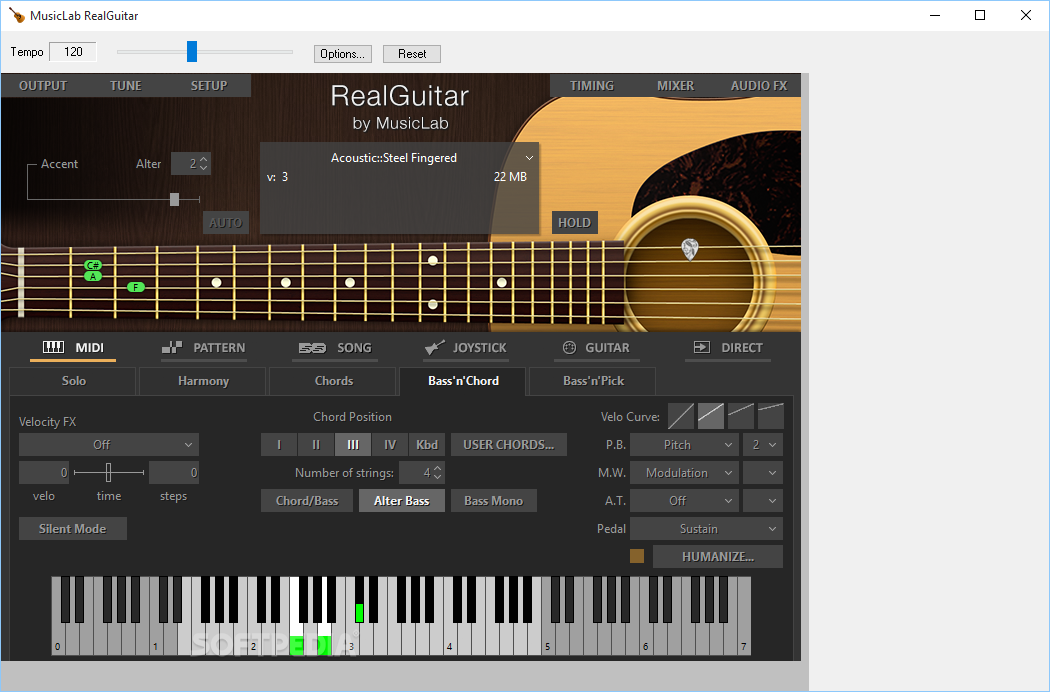The height and width of the screenshot is (692, 1050).
Task: Open the AUDIO FX panel
Action: (x=759, y=86)
